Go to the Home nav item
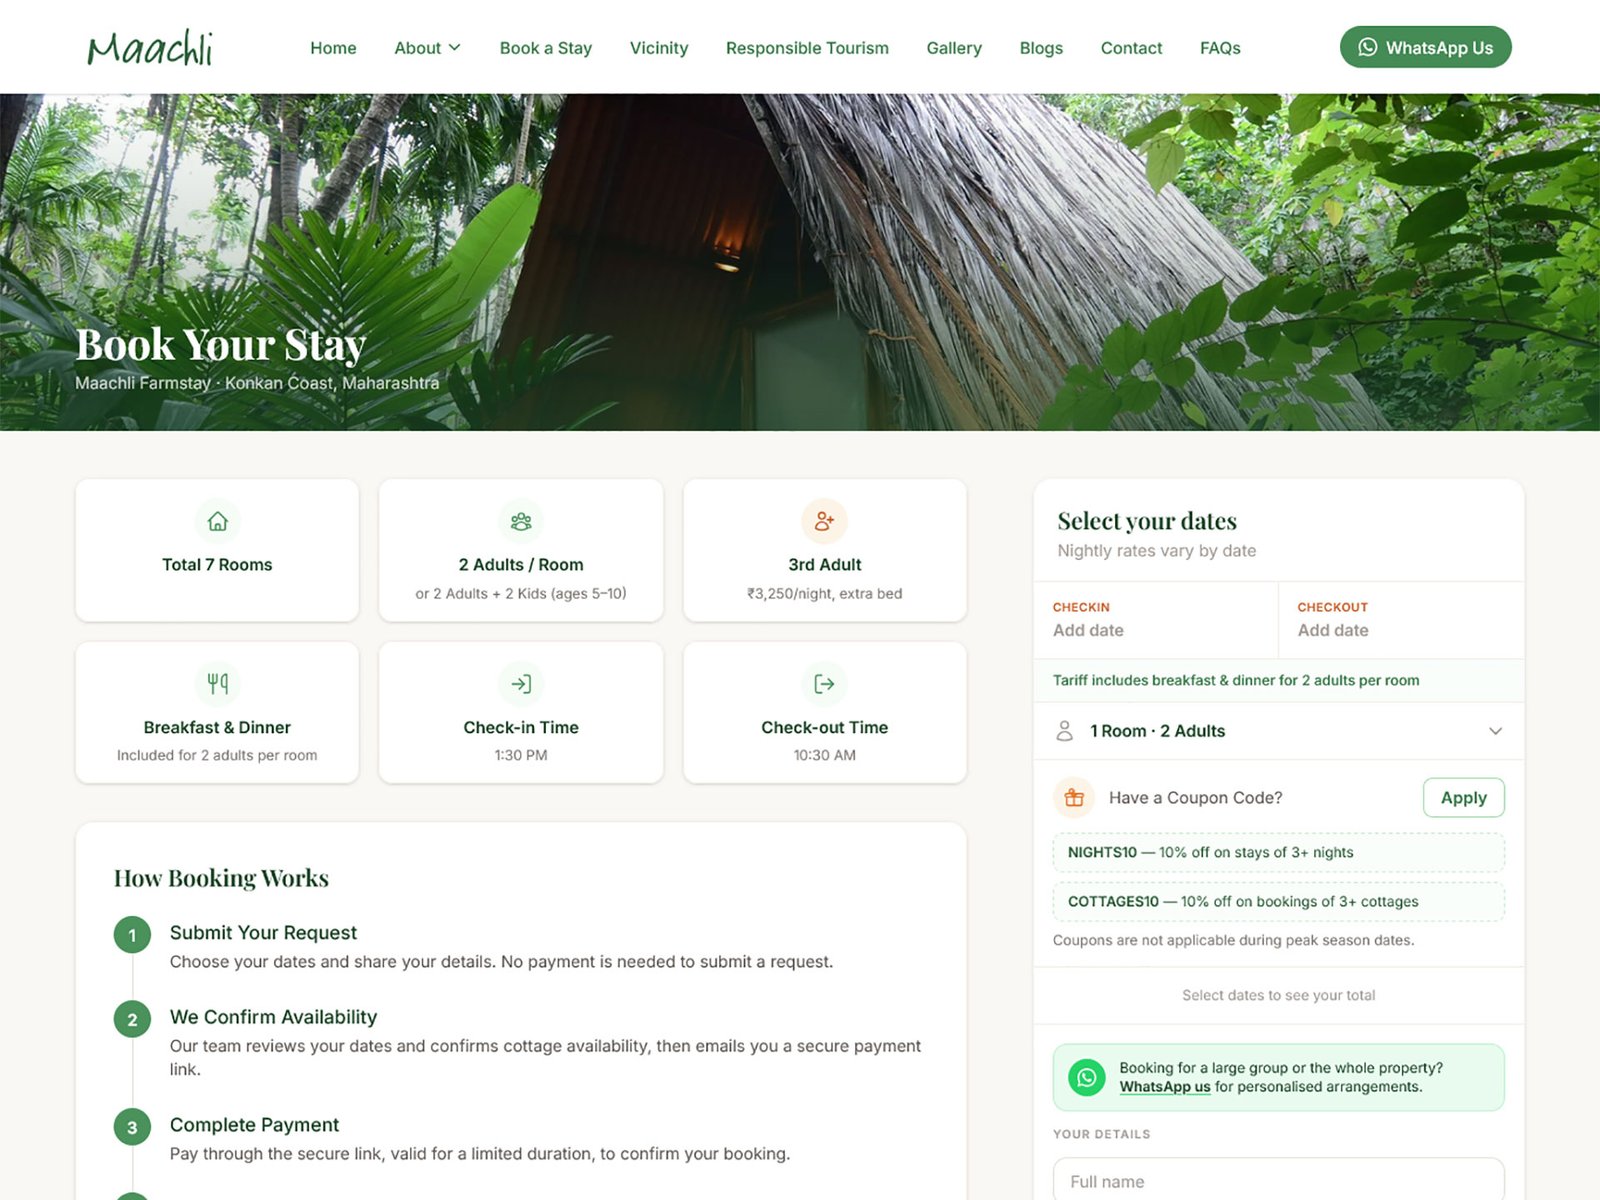The height and width of the screenshot is (1200, 1600). (x=333, y=48)
